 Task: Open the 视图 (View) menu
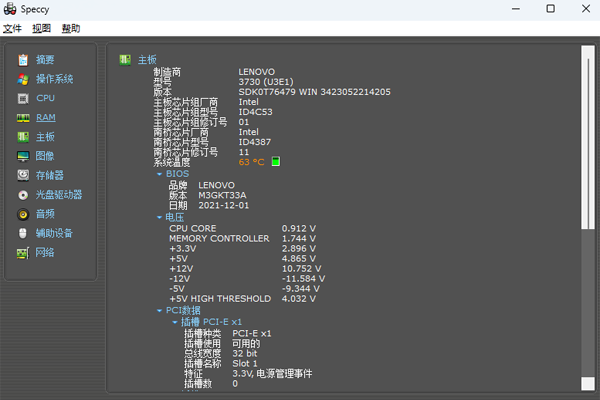41,28
